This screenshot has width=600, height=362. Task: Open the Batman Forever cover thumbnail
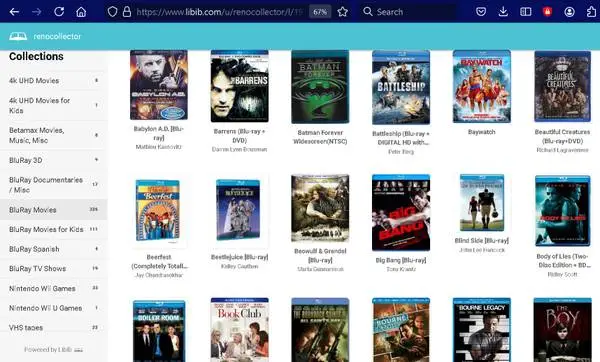click(x=320, y=87)
